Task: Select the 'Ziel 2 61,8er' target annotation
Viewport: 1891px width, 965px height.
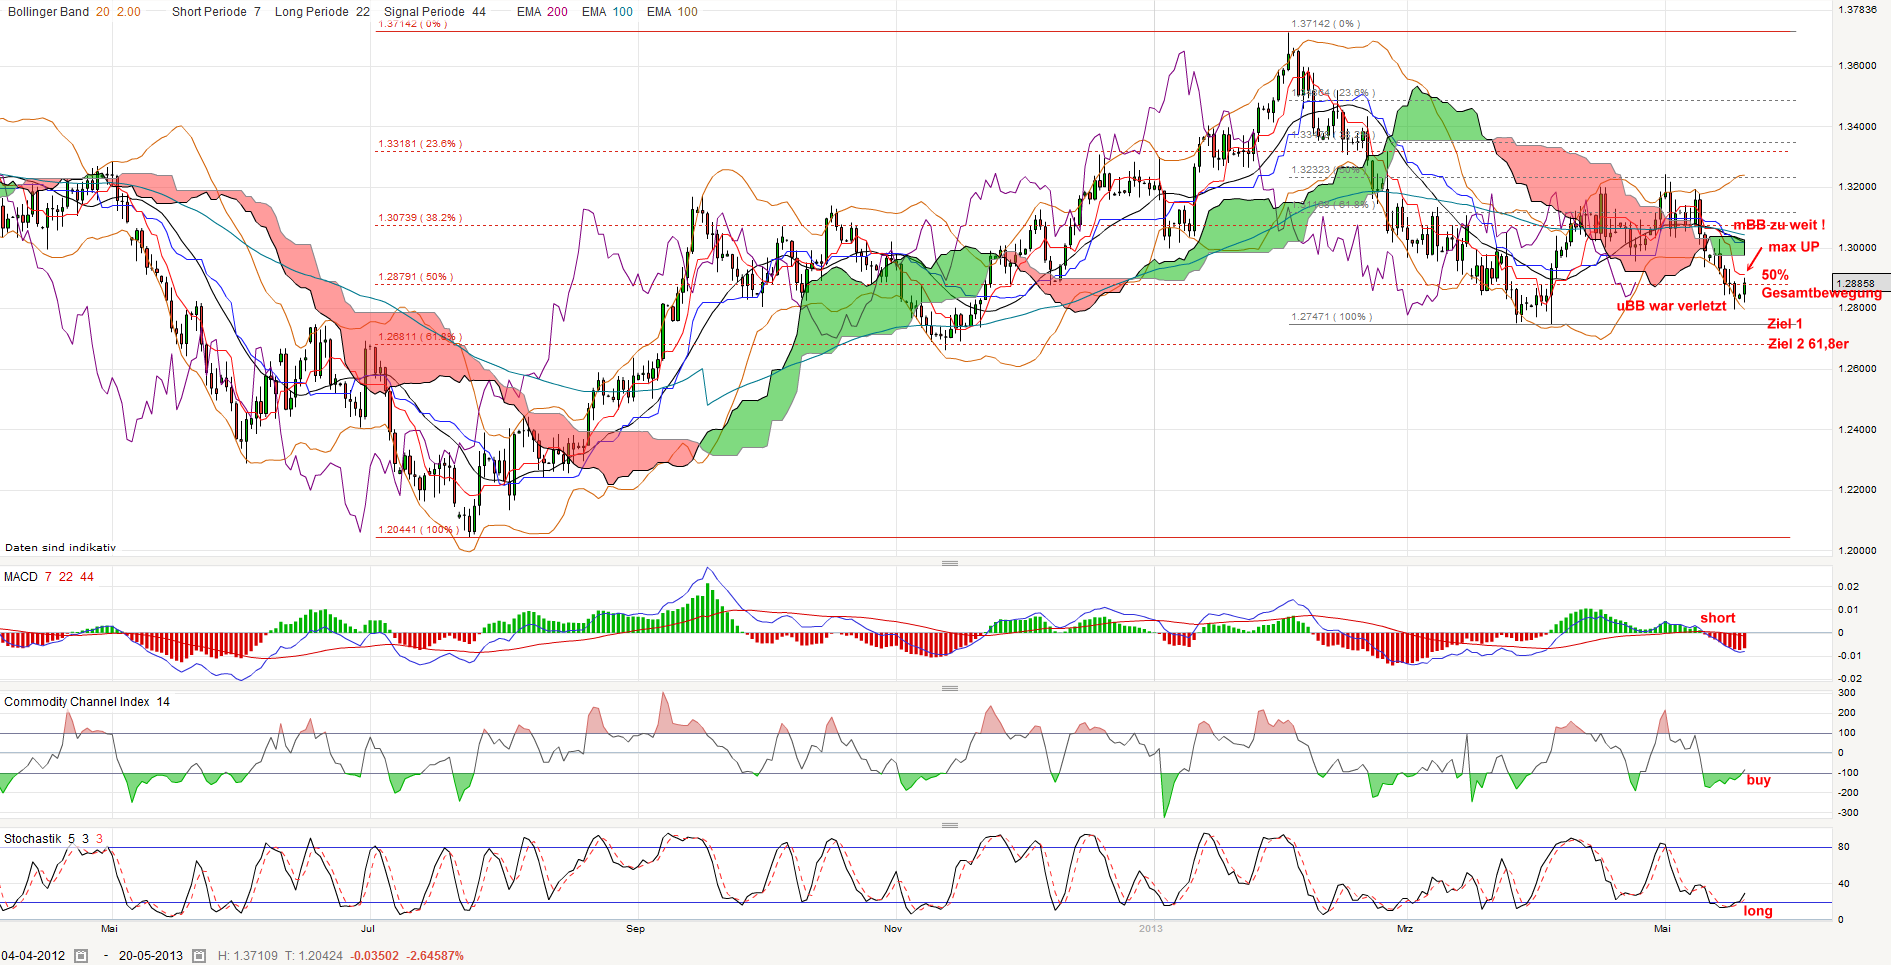Action: (x=1808, y=344)
